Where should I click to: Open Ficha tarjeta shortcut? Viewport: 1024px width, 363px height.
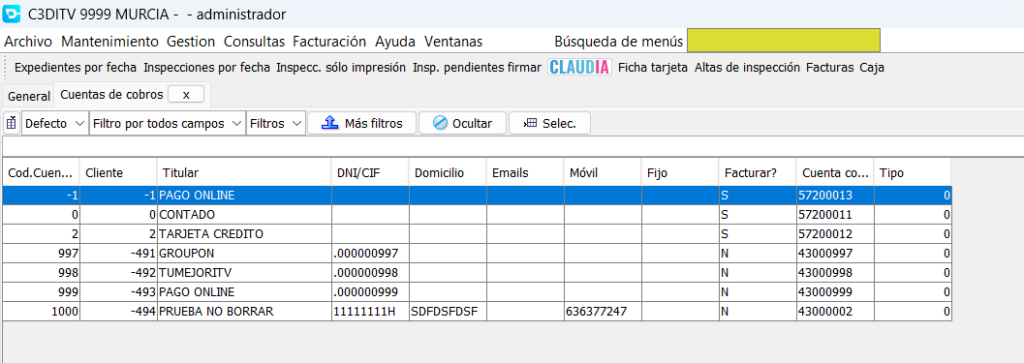652,67
